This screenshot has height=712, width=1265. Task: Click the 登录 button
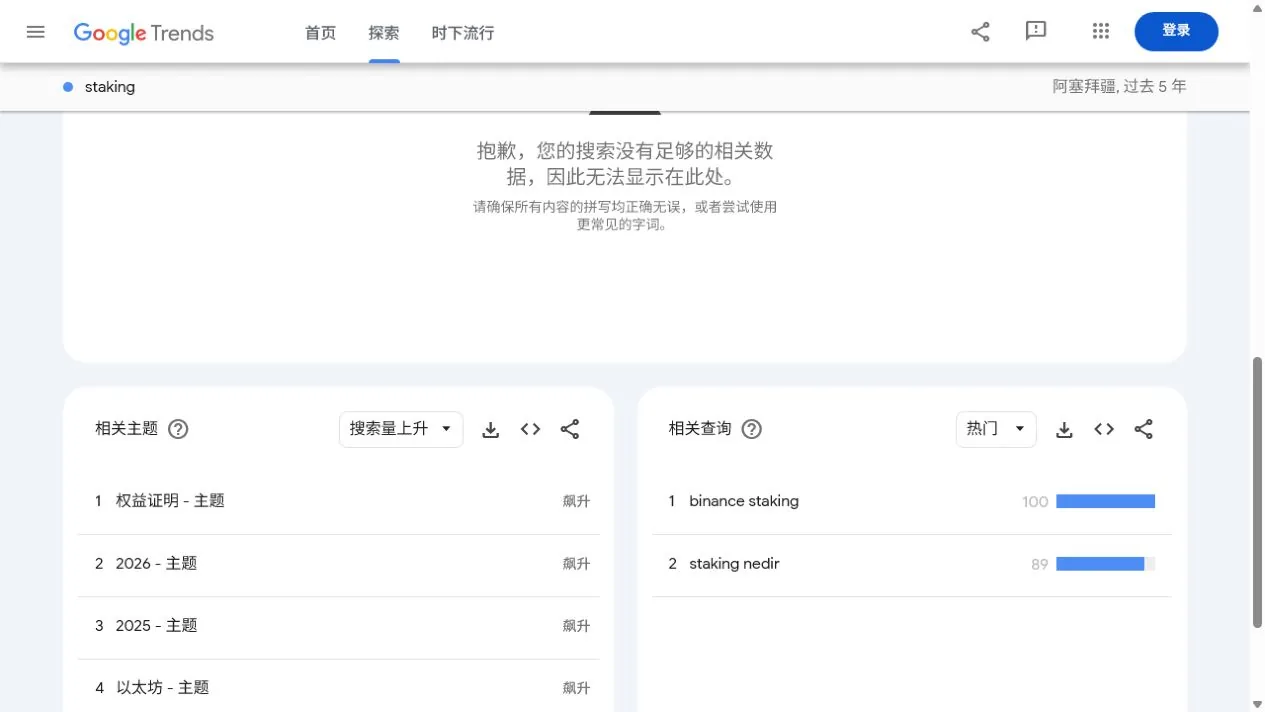pyautogui.click(x=1176, y=31)
